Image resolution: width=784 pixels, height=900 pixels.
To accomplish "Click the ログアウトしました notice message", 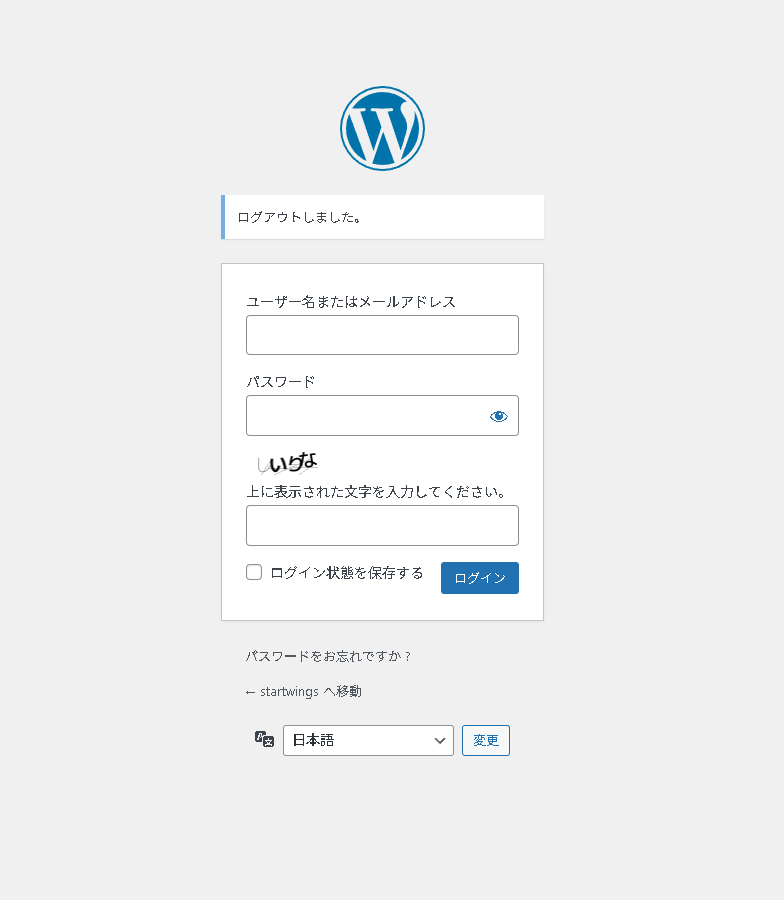I will coord(382,217).
